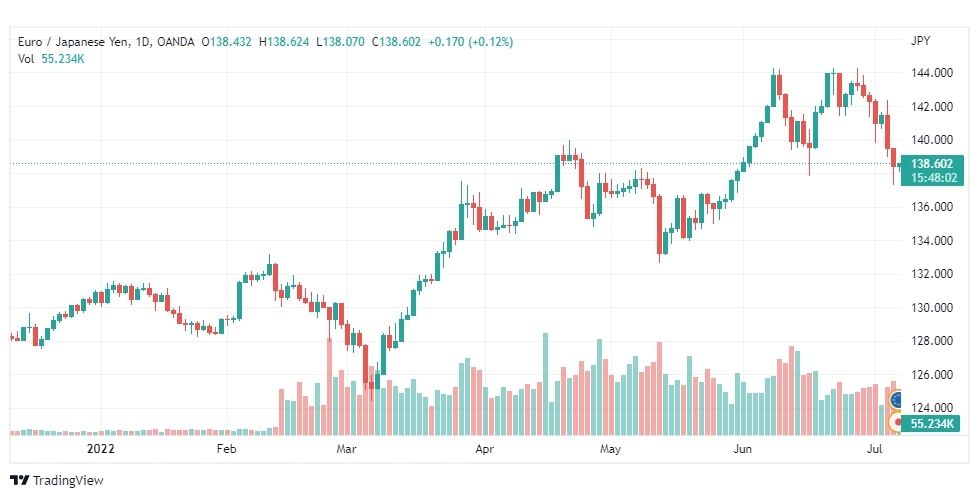979x498 pixels.
Task: Click the close value C138.602 in legend
Action: tap(396, 42)
